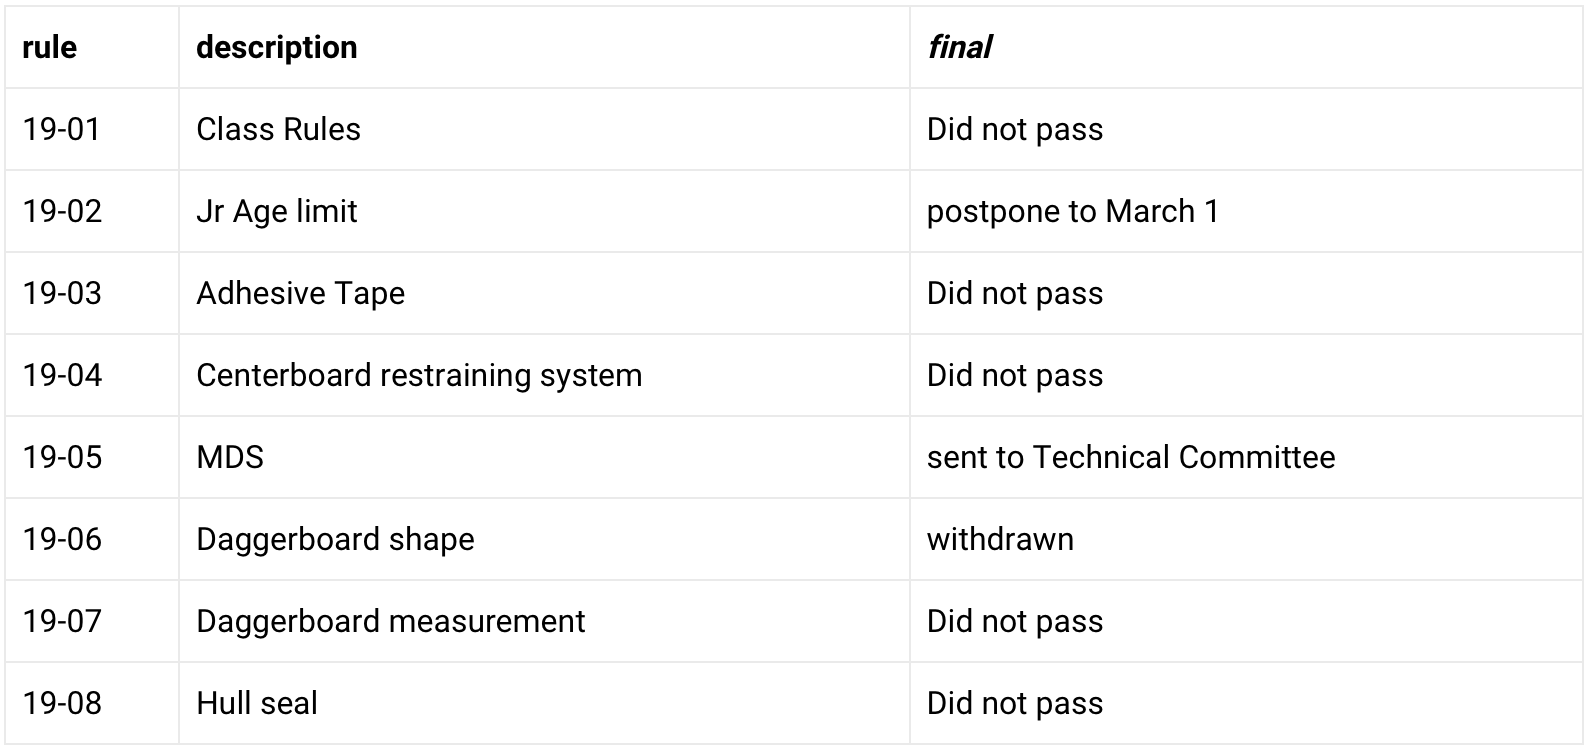Select rule cell 19-02
This screenshot has width=1590, height=746.
[x=92, y=211]
